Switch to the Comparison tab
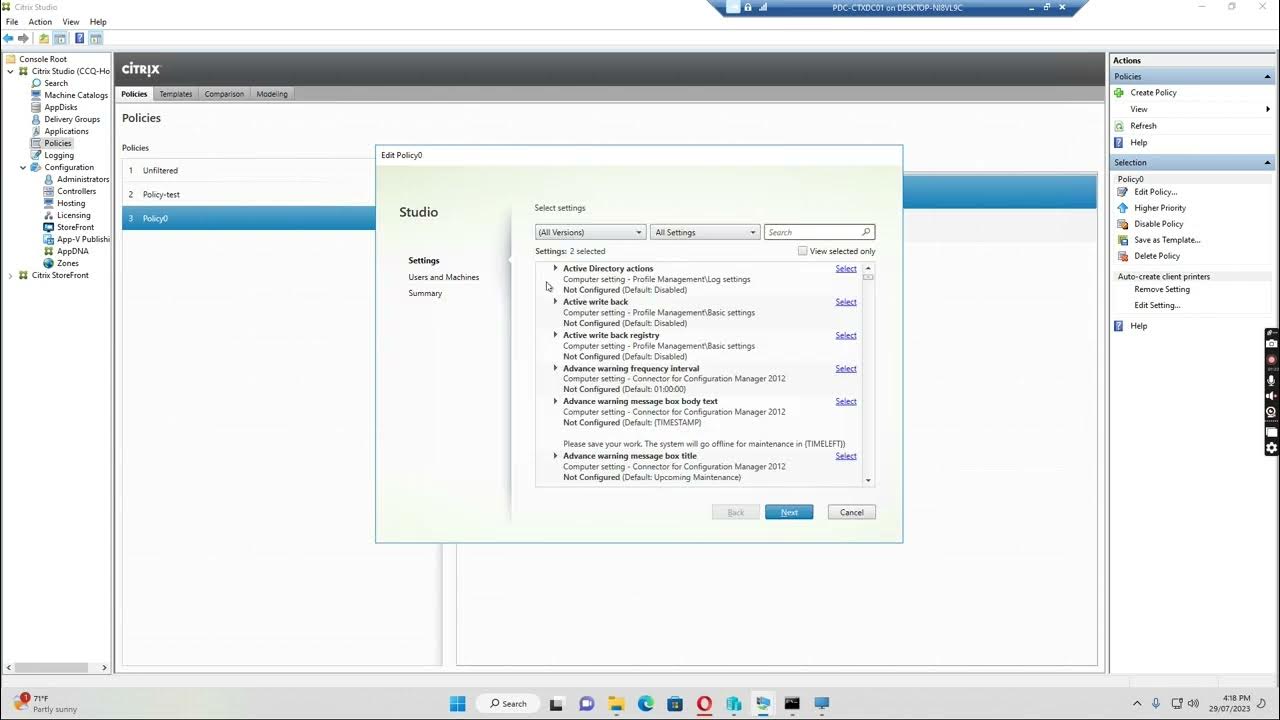1280x720 pixels. tap(224, 94)
